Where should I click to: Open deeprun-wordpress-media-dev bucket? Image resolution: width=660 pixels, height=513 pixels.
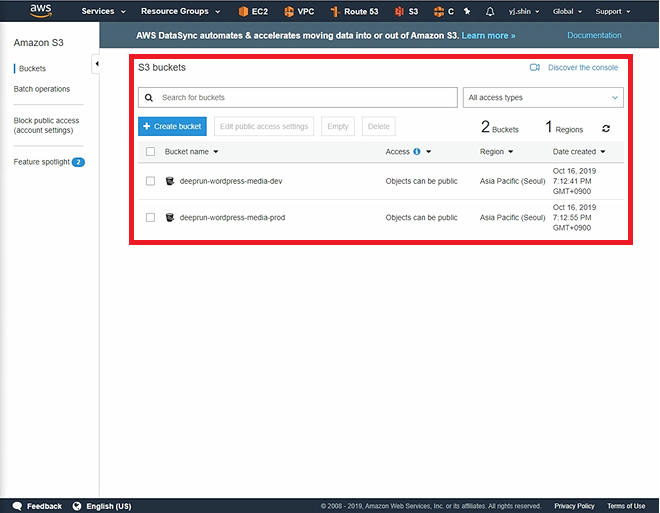tap(231, 181)
